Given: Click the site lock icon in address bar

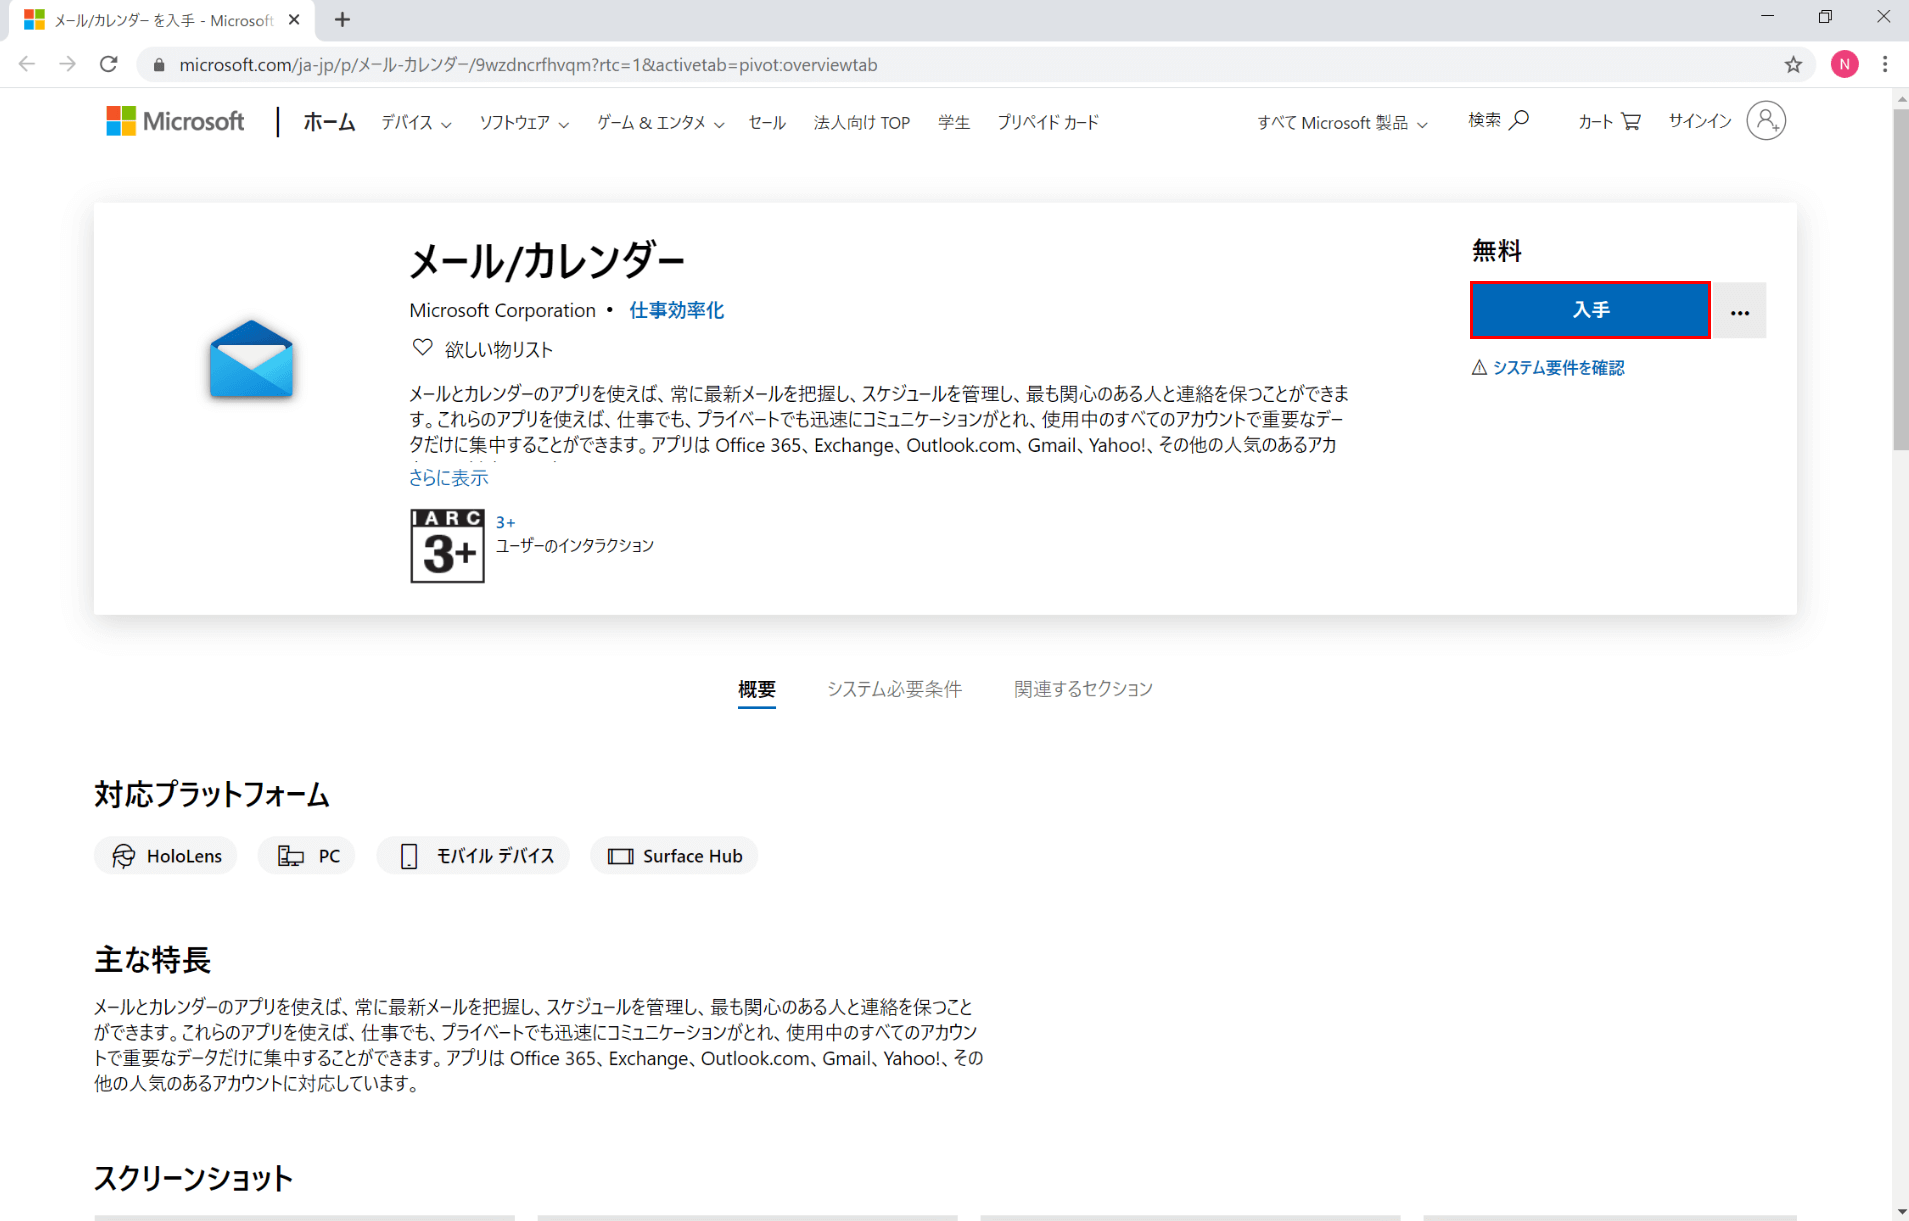Looking at the screenshot, I should (x=159, y=65).
